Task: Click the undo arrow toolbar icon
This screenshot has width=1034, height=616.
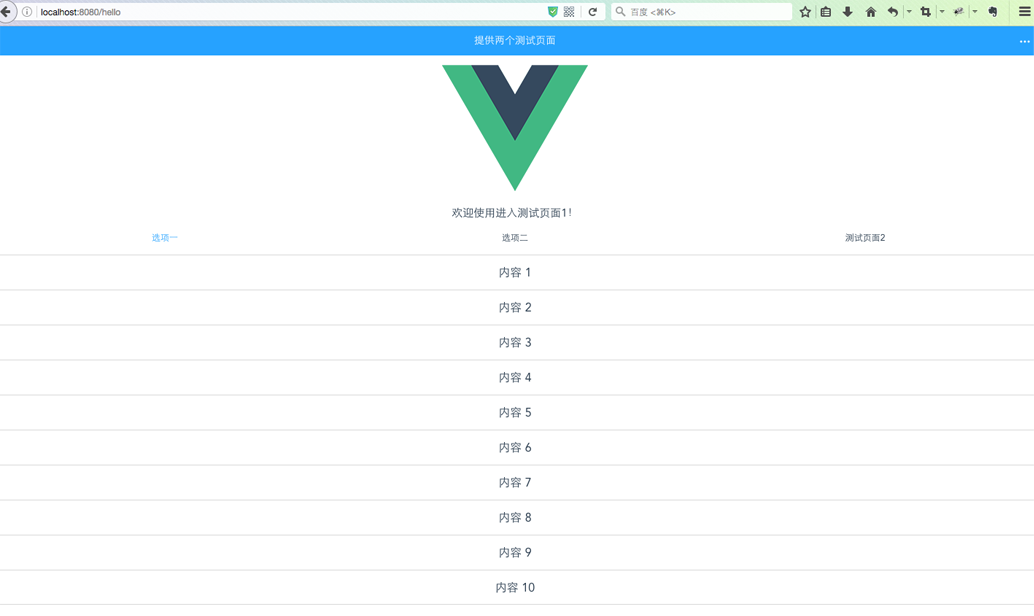Action: coord(892,12)
